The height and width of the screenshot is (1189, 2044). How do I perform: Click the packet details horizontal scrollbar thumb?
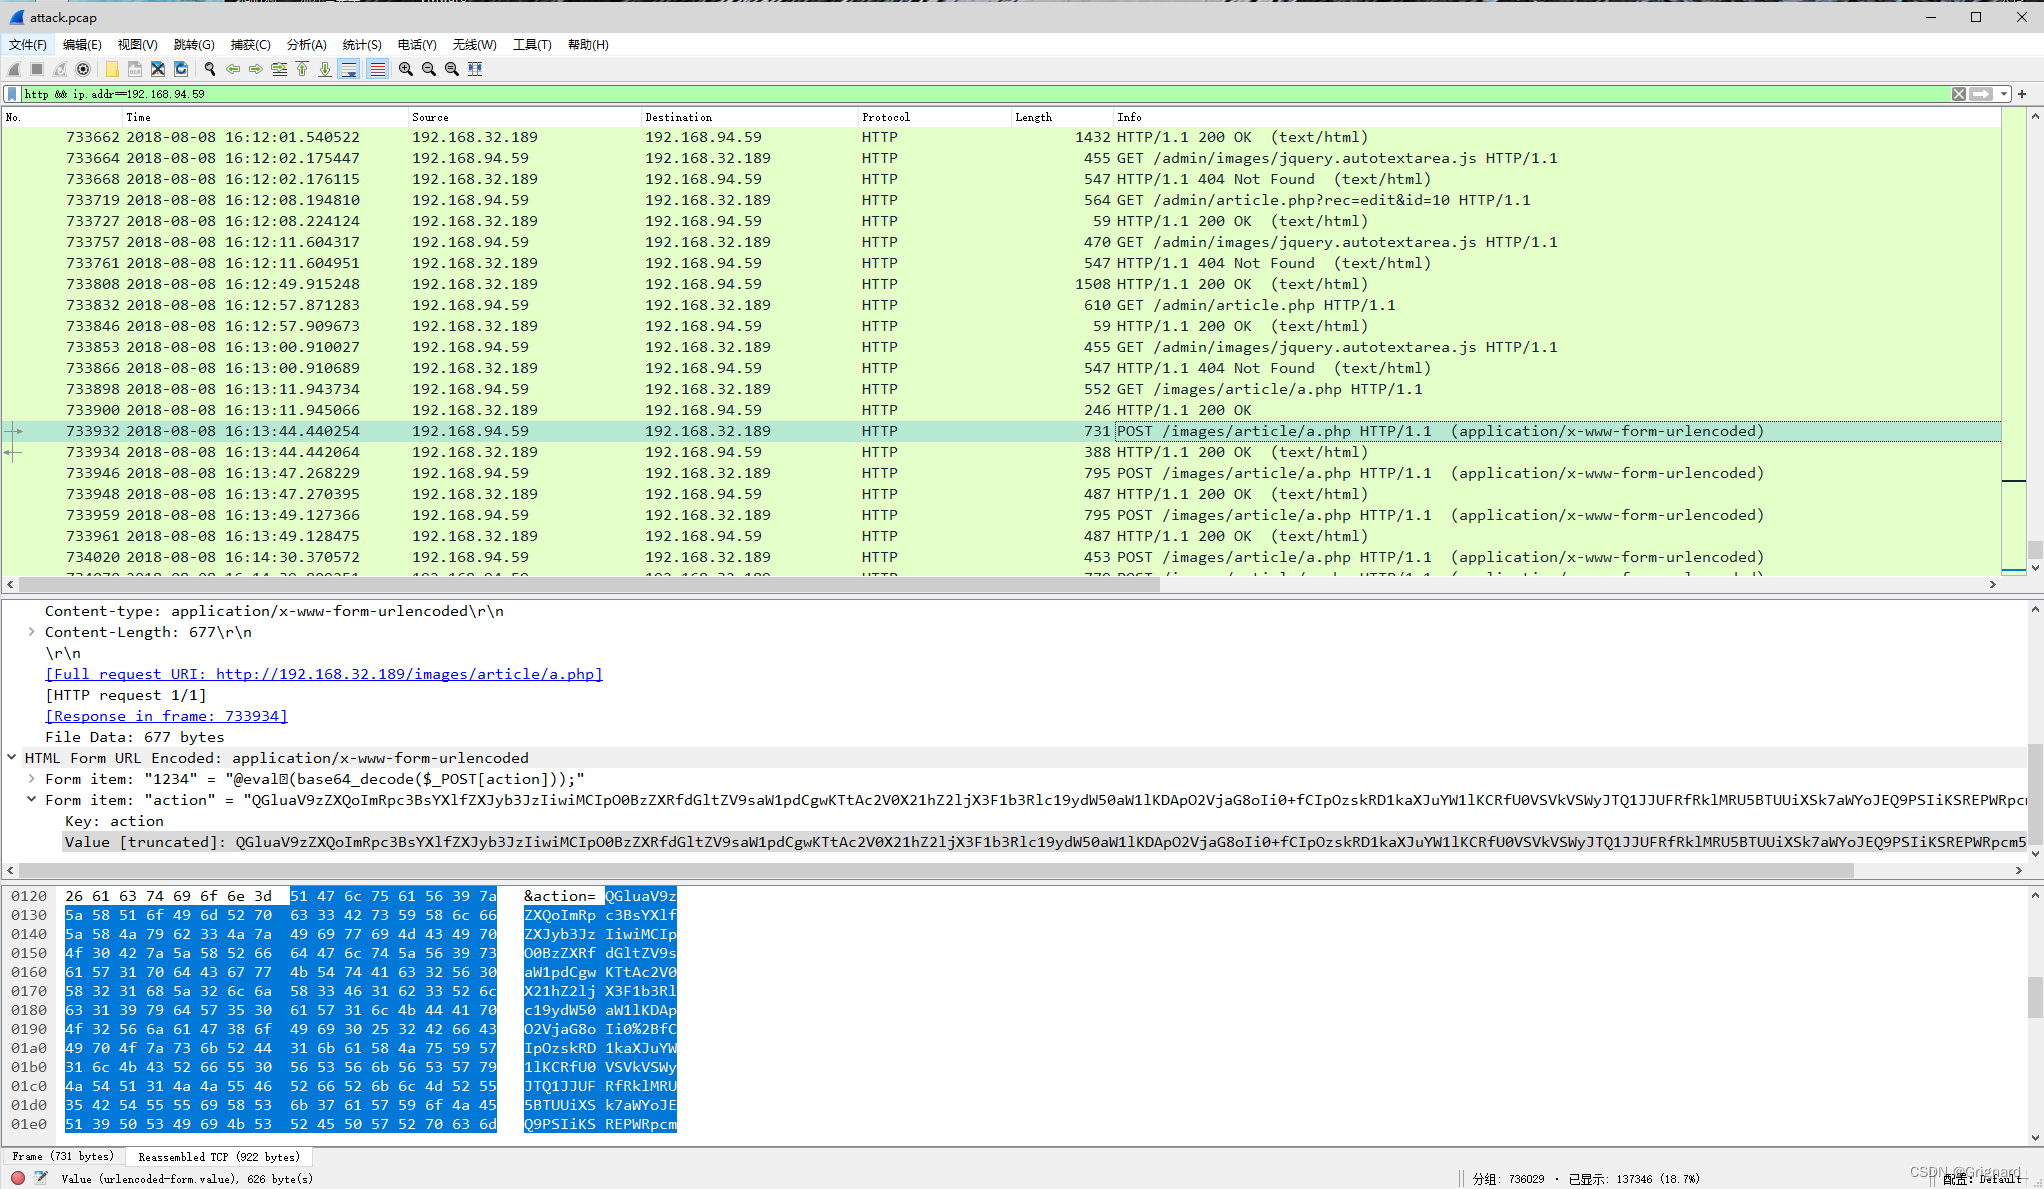[936, 870]
